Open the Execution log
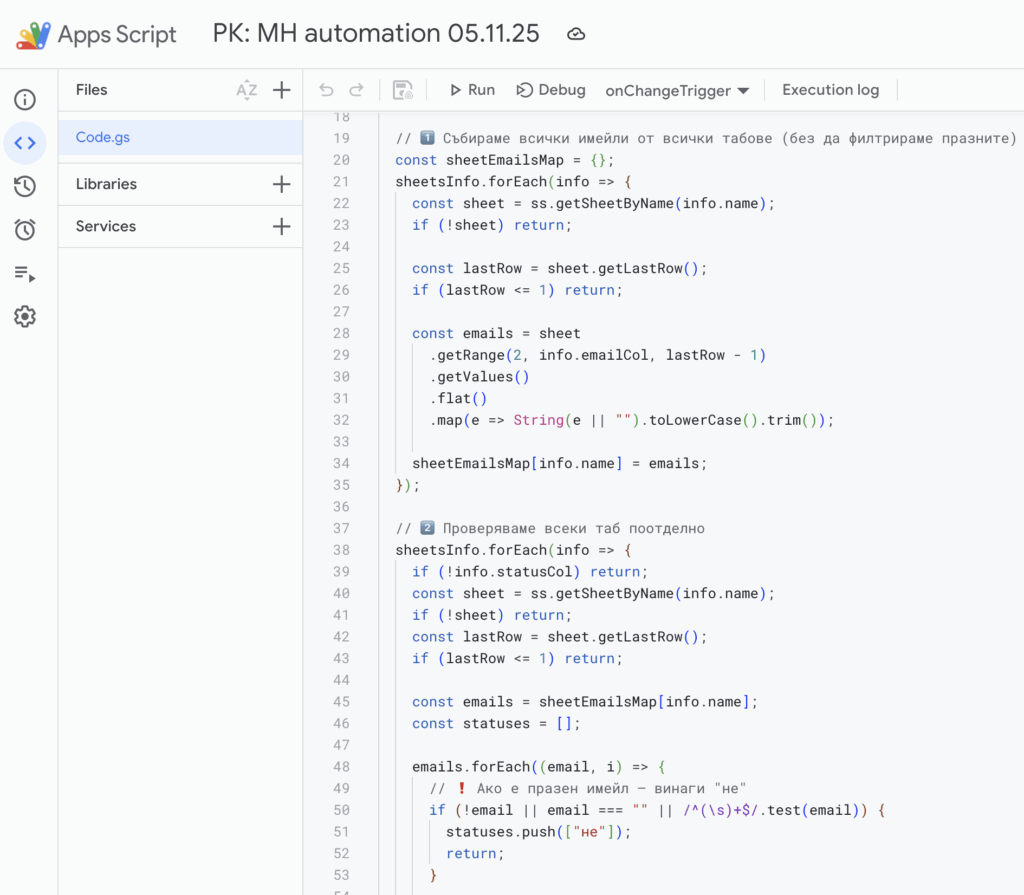The image size is (1024, 895). pyautogui.click(x=830, y=90)
